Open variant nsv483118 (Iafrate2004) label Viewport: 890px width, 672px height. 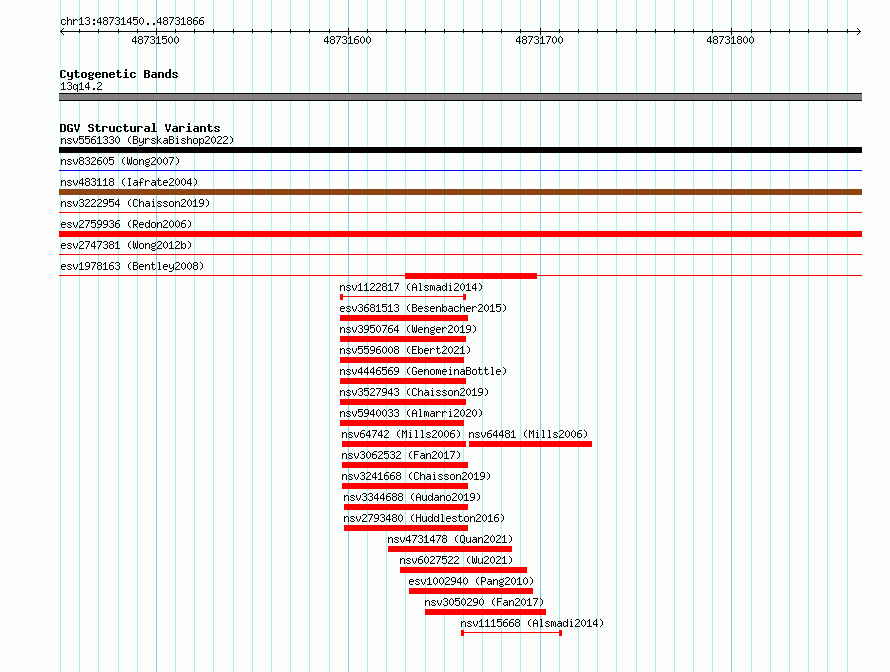click(x=129, y=182)
